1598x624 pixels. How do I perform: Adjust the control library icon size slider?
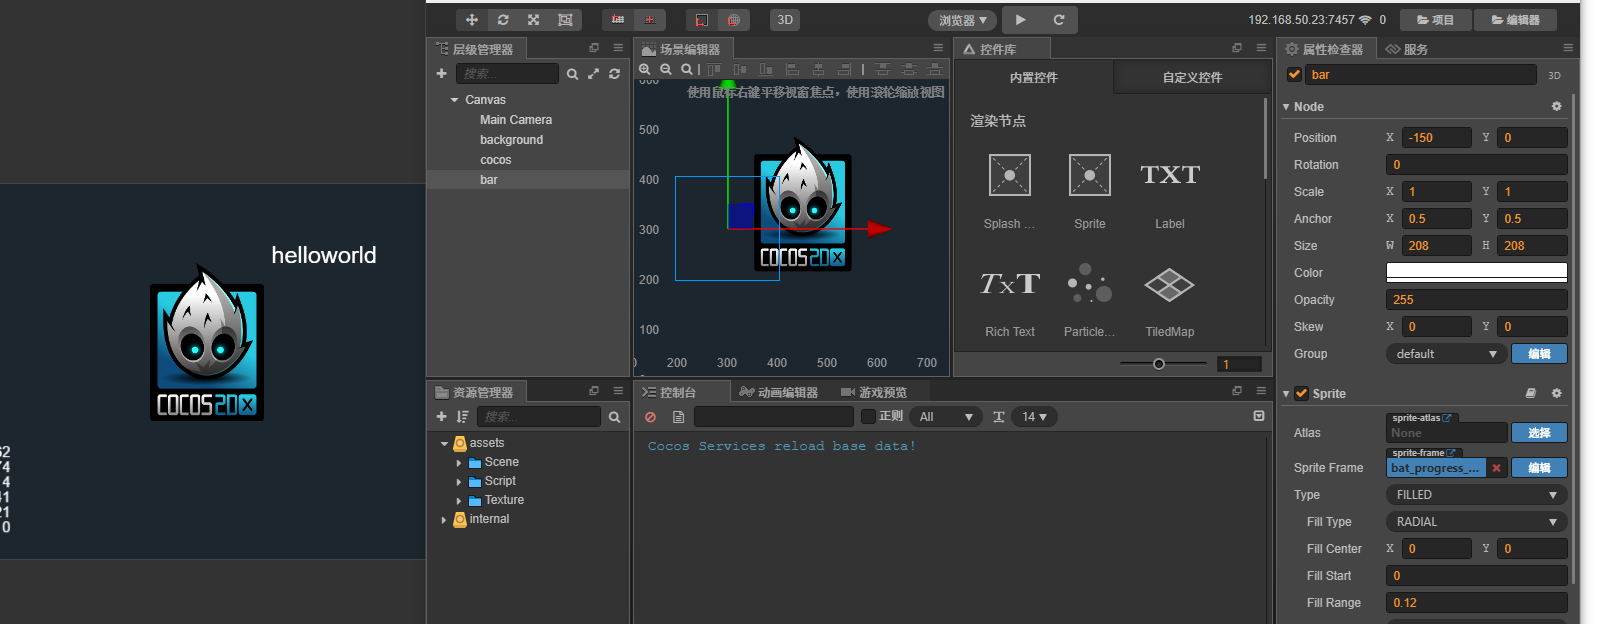(x=1159, y=364)
